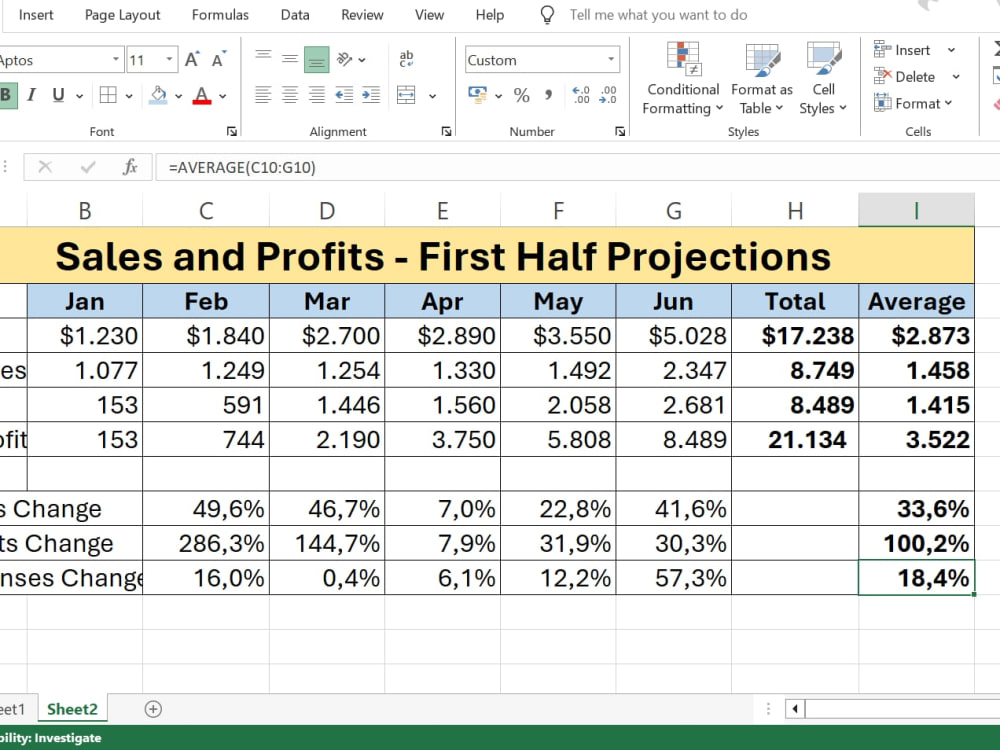Increase indent

371,95
